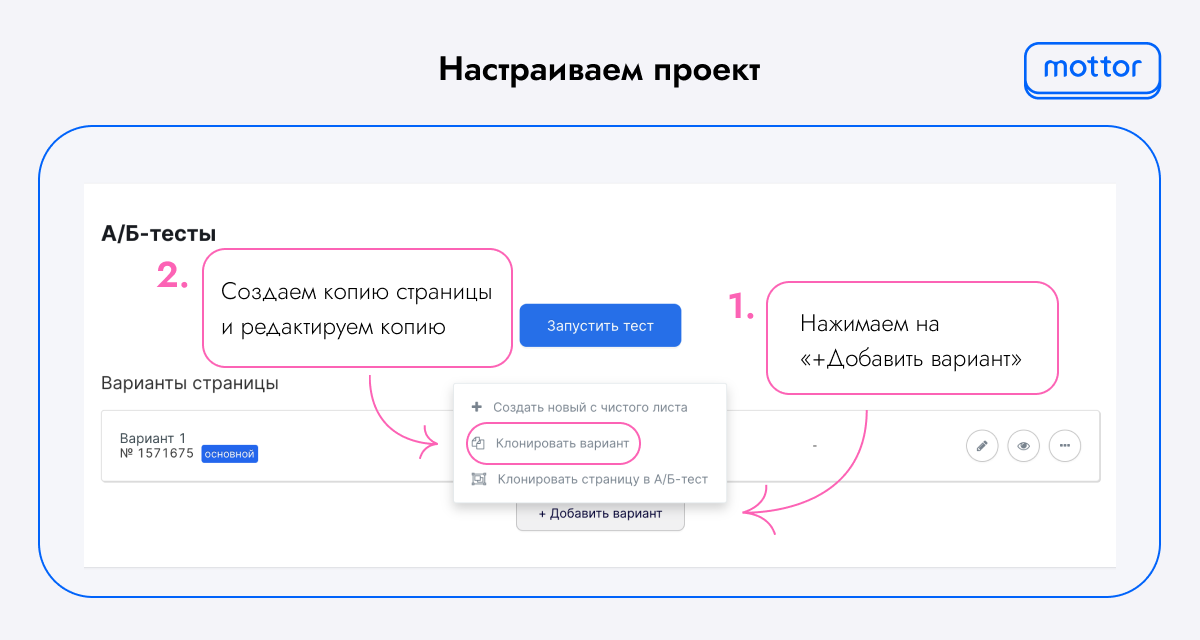Click the plus icon beside Создать новый

pos(477,407)
